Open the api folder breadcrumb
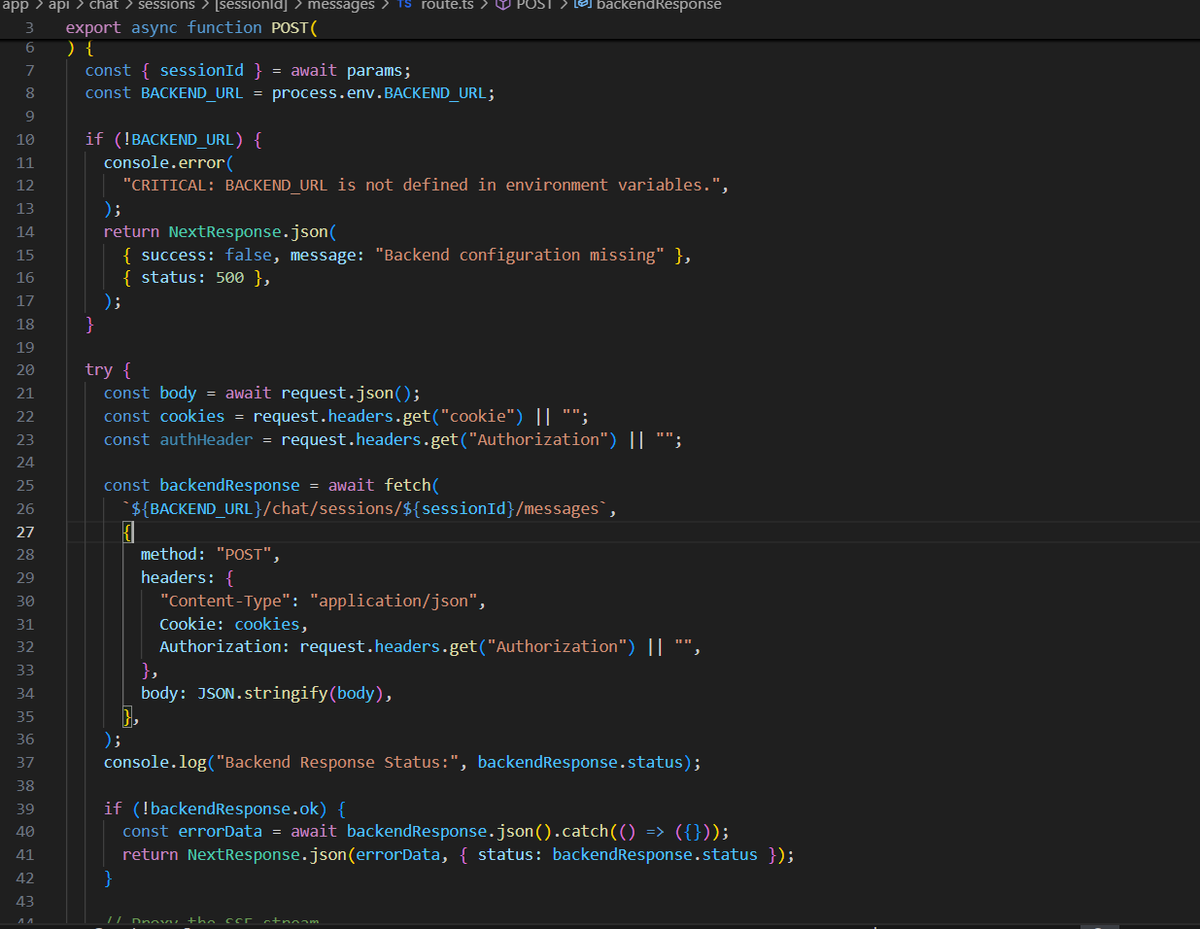The height and width of the screenshot is (929, 1200). 60,5
